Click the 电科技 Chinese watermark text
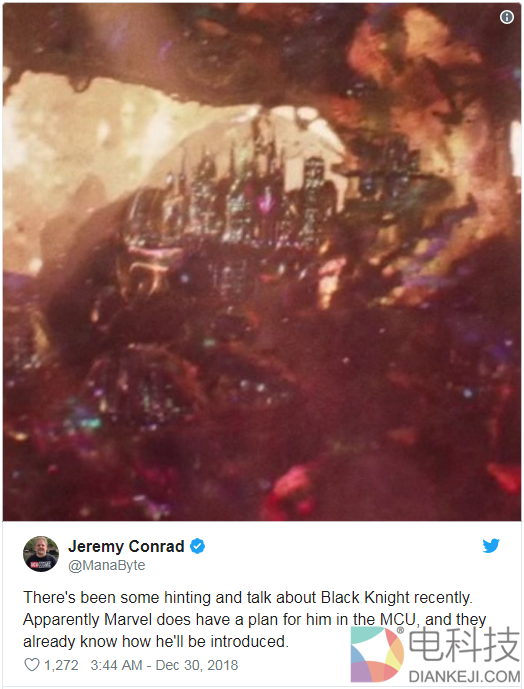This screenshot has height=689, width=524. (464, 645)
